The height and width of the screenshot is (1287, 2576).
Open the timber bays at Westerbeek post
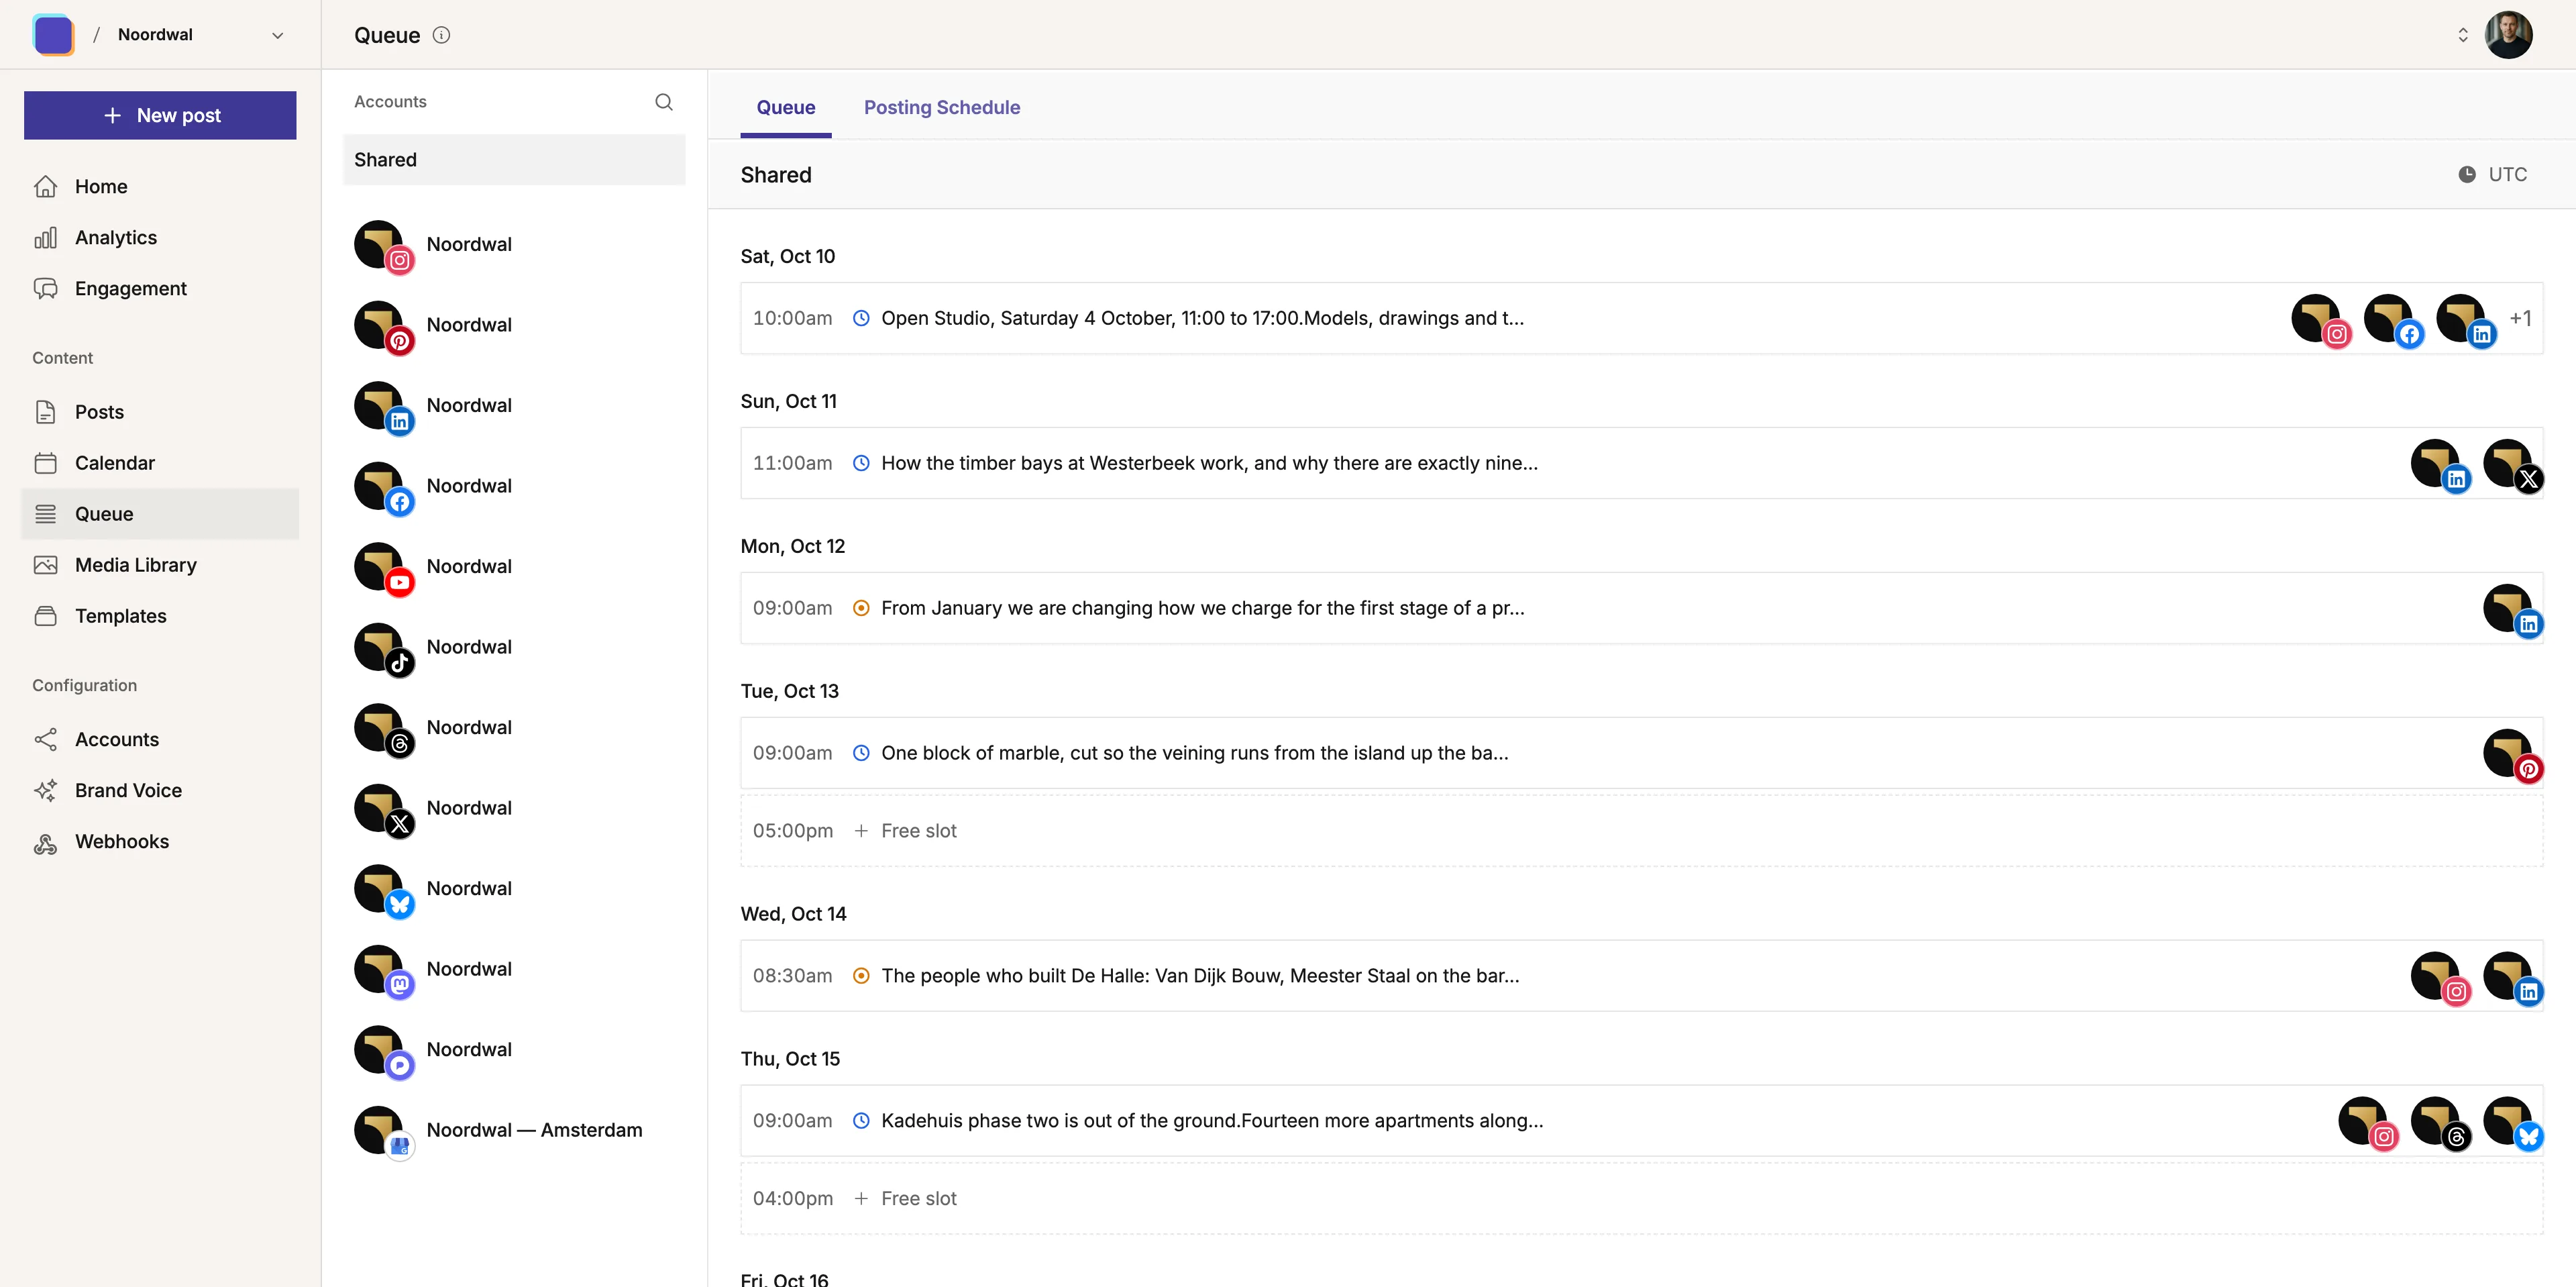1641,463
